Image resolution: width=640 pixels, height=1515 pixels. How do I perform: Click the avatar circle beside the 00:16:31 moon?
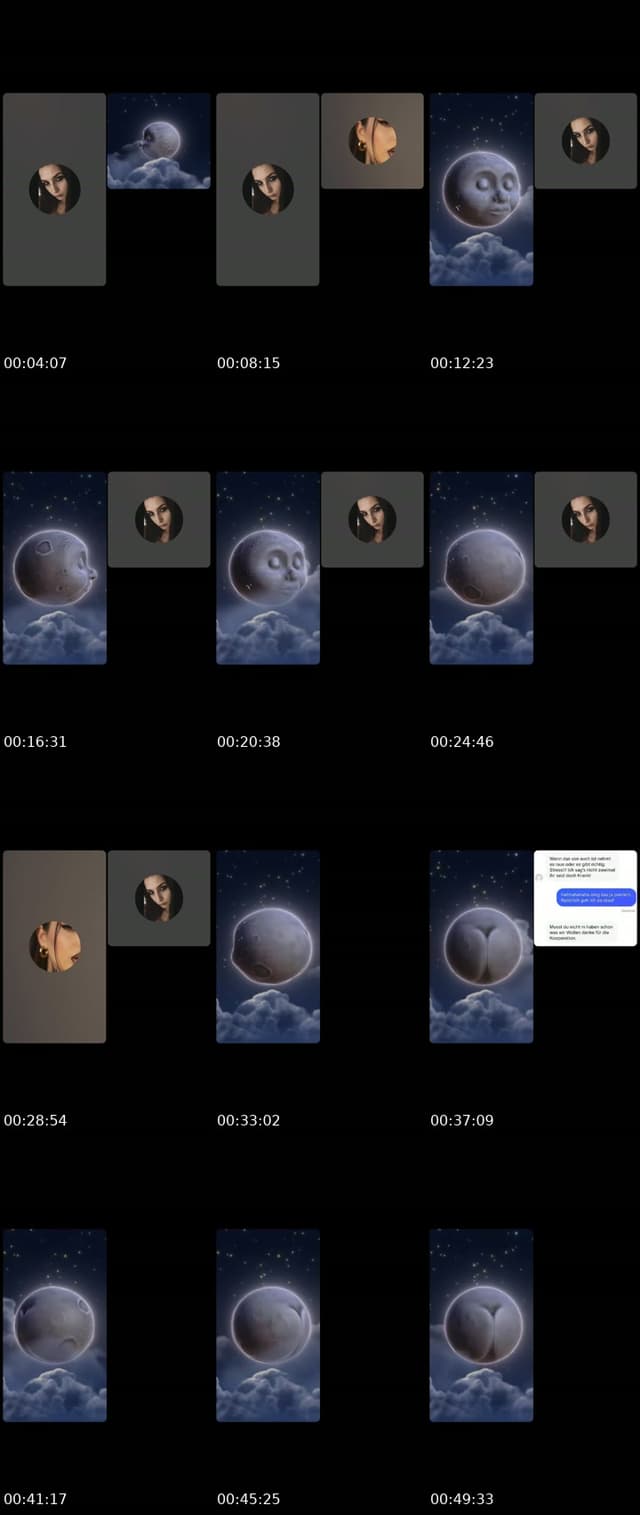point(159,519)
